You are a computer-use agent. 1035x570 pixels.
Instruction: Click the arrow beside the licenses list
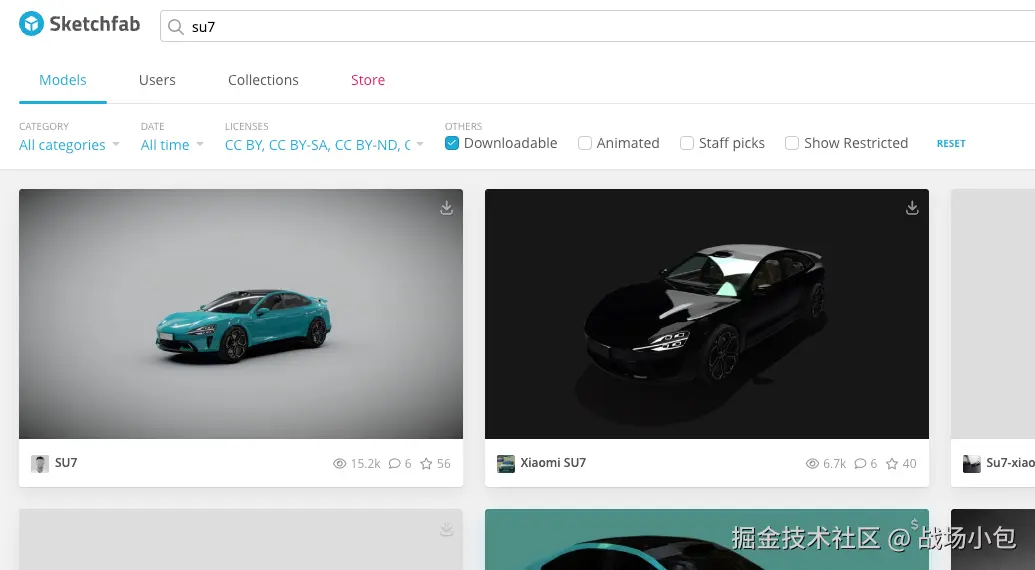pos(420,144)
